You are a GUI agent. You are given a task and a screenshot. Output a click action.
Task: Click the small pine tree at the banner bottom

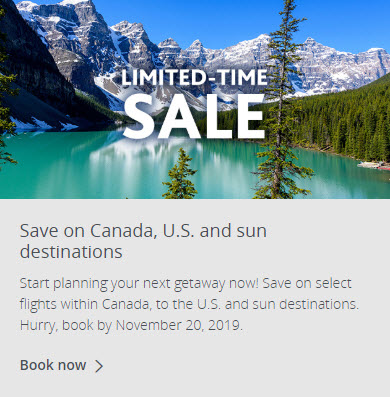click(x=180, y=175)
